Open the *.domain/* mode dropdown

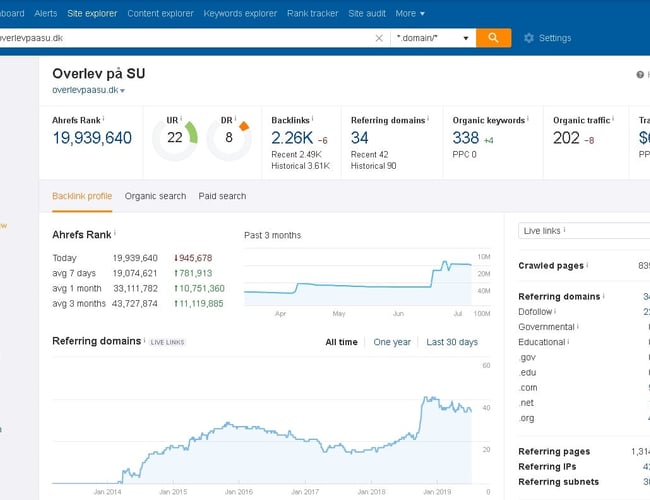(432, 38)
